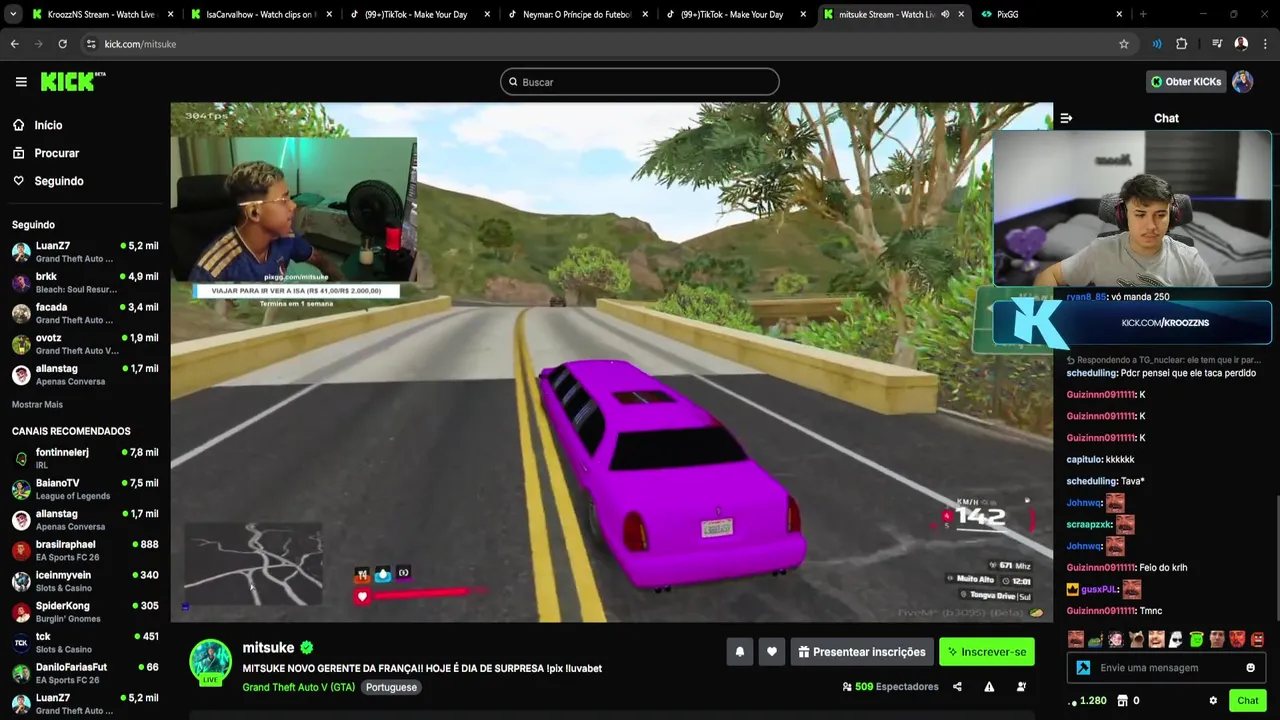Open Chrome three-dot menu
The width and height of the screenshot is (1280, 720).
[1265, 44]
